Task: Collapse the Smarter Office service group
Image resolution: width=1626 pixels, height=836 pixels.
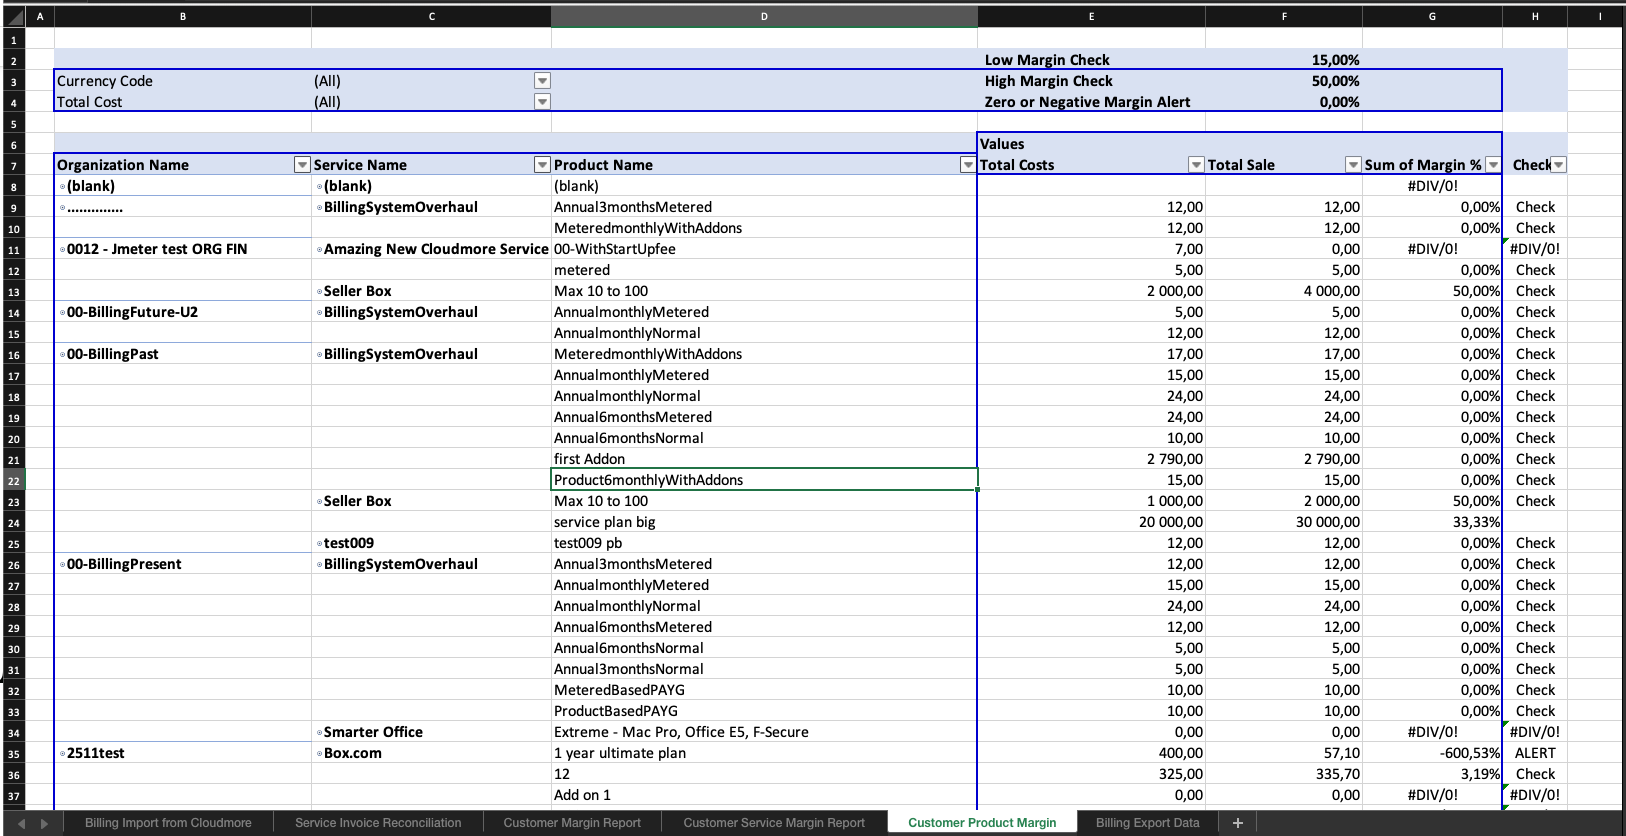Action: (x=319, y=733)
